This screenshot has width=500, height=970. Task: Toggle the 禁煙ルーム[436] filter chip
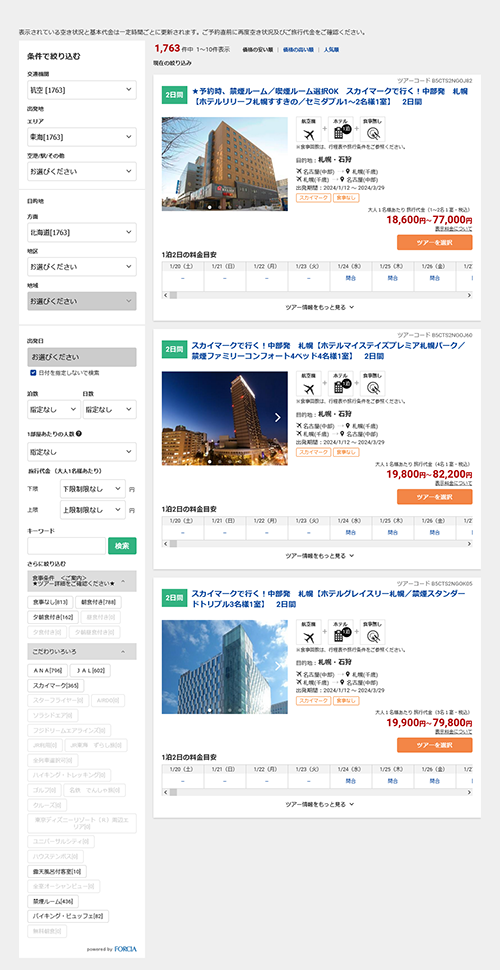pos(53,901)
